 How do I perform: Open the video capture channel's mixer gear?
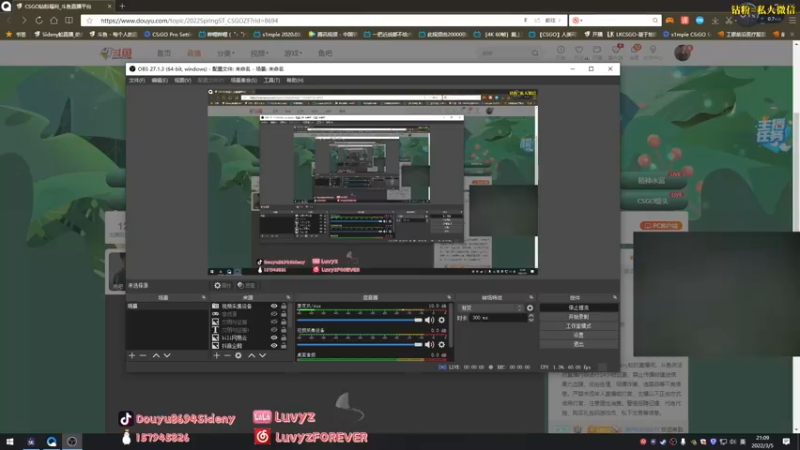pyautogui.click(x=441, y=345)
